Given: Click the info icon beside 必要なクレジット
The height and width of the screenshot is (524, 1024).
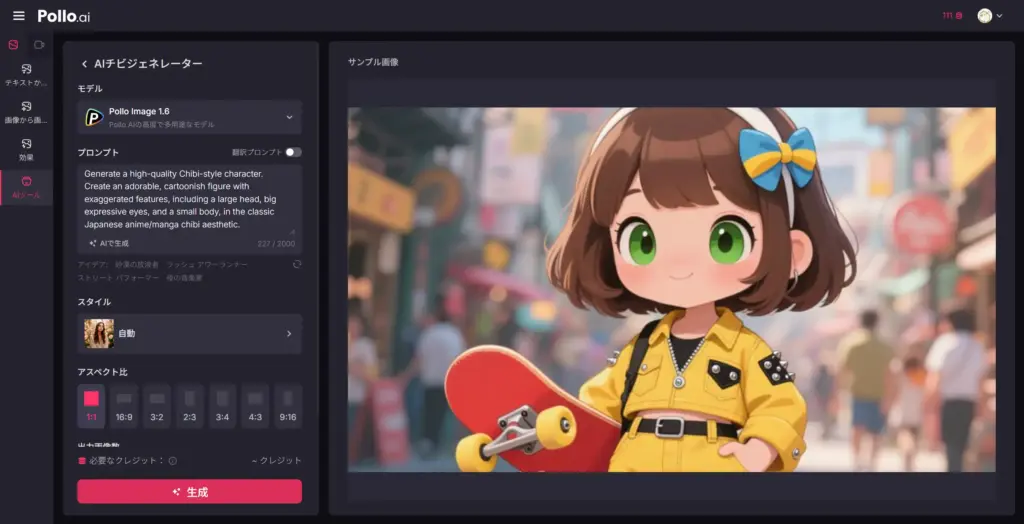Looking at the screenshot, I should [x=173, y=461].
